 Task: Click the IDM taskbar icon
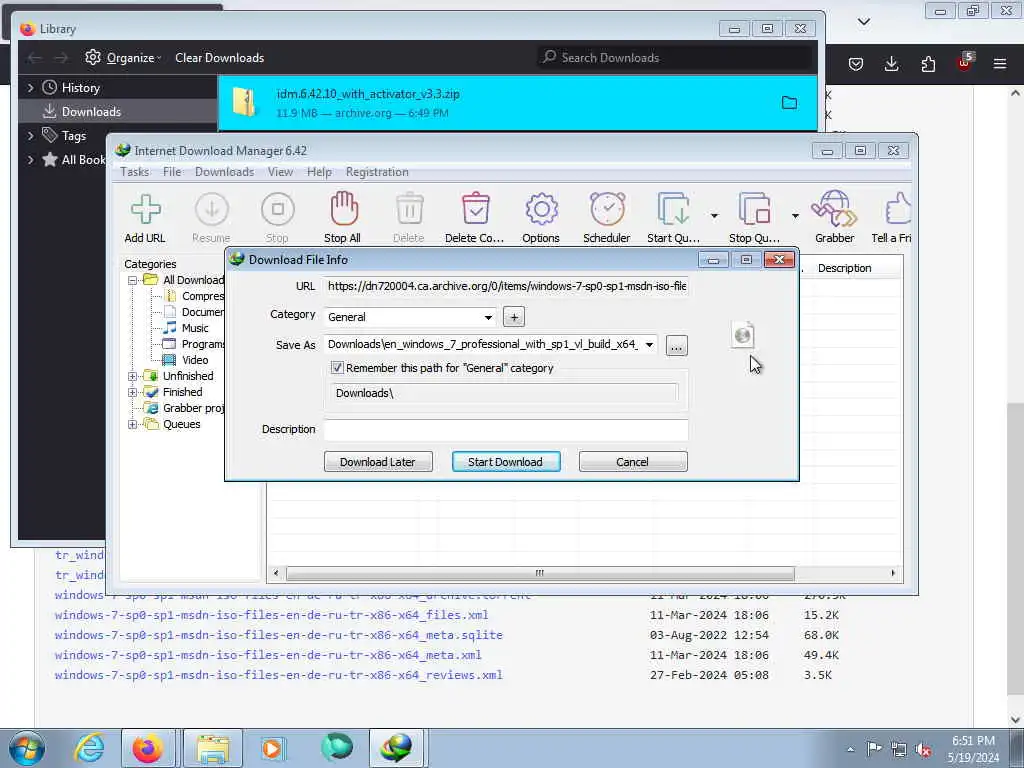(x=397, y=748)
